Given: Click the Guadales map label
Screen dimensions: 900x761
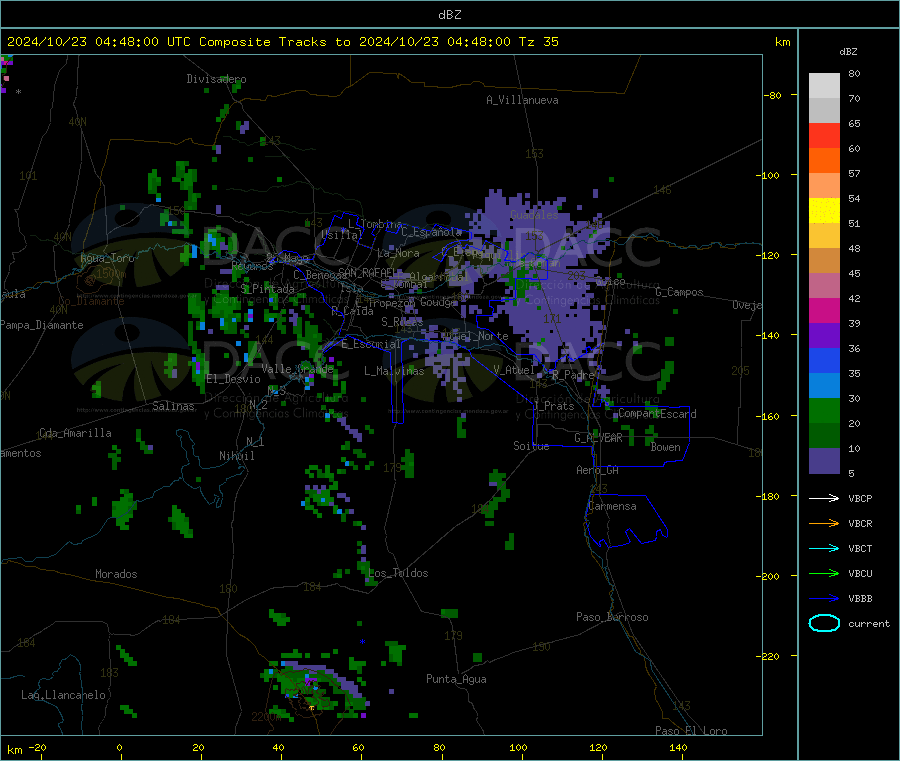Looking at the screenshot, I should click(x=534, y=215).
